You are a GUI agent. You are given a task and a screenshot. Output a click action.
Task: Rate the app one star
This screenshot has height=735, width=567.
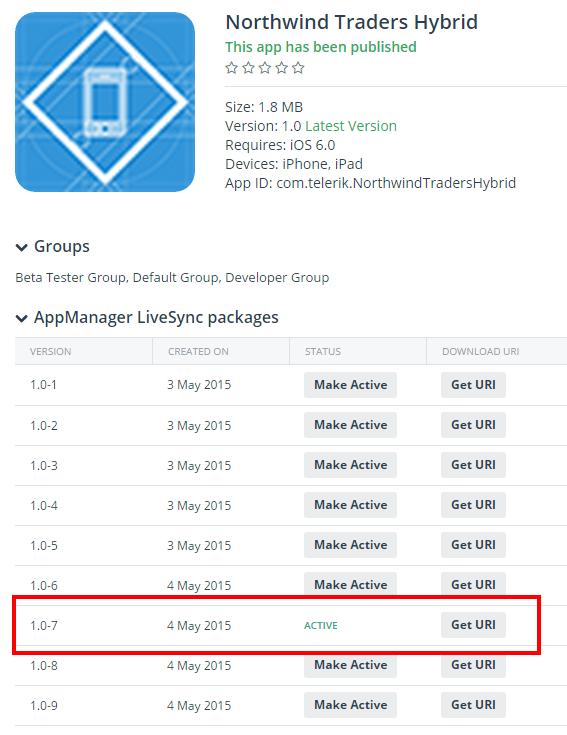click(x=231, y=68)
